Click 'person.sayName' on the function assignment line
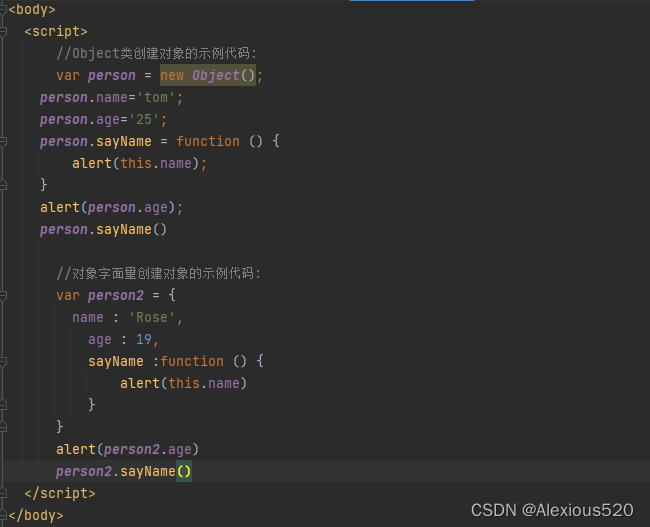 click(x=96, y=142)
